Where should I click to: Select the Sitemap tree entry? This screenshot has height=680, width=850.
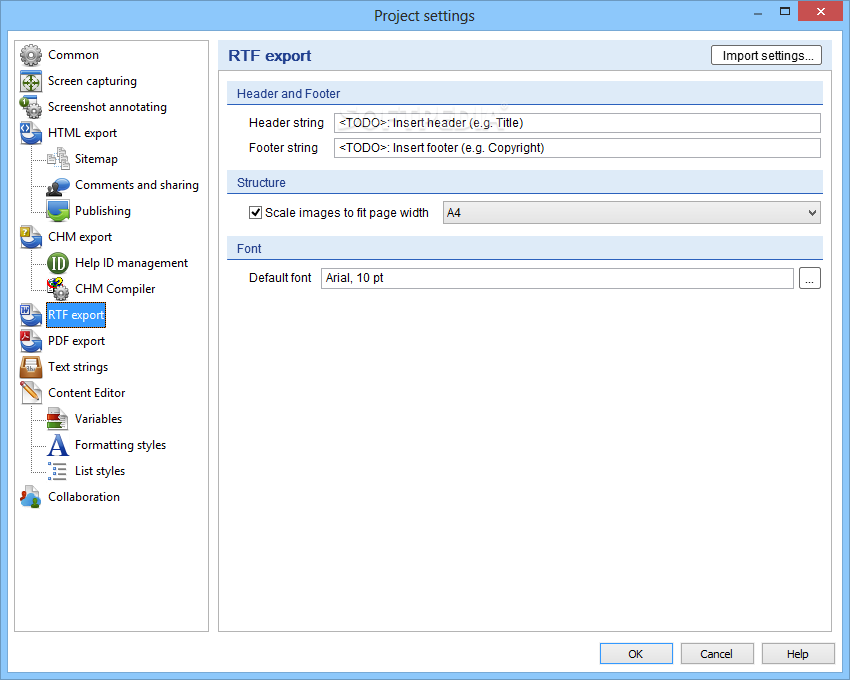click(96, 159)
